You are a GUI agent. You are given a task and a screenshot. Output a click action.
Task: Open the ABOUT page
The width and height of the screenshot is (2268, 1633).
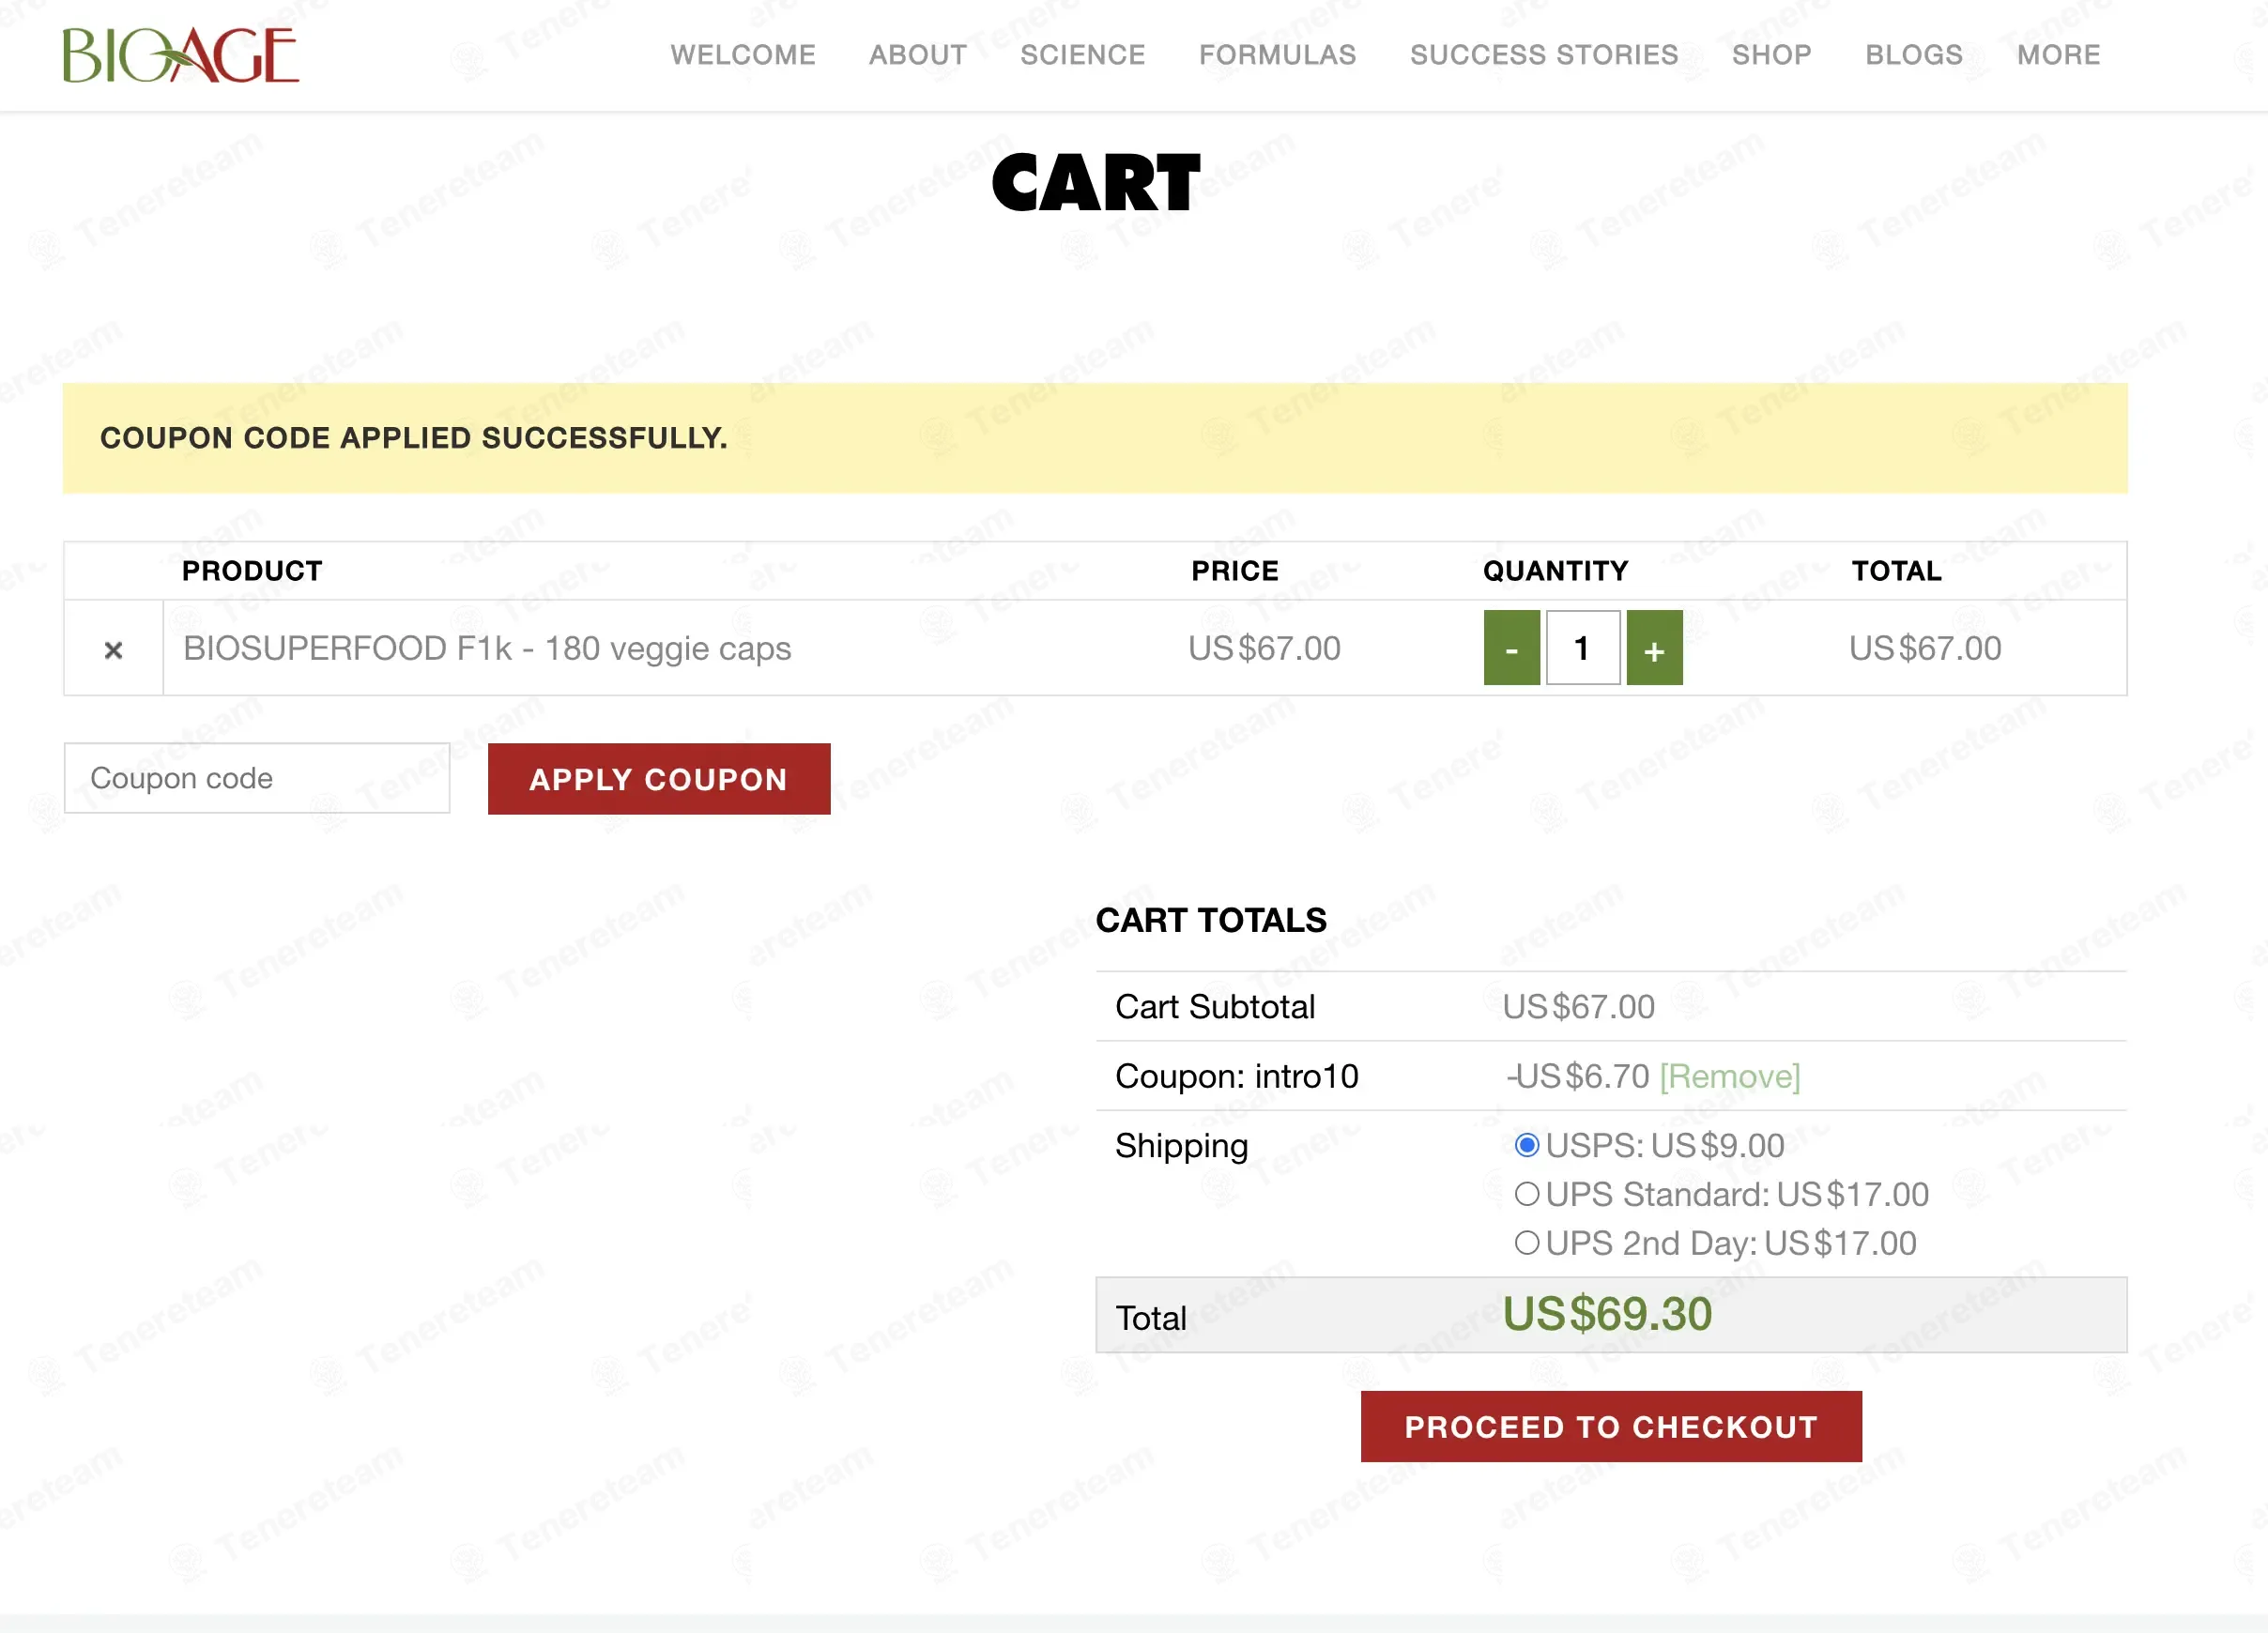click(917, 55)
